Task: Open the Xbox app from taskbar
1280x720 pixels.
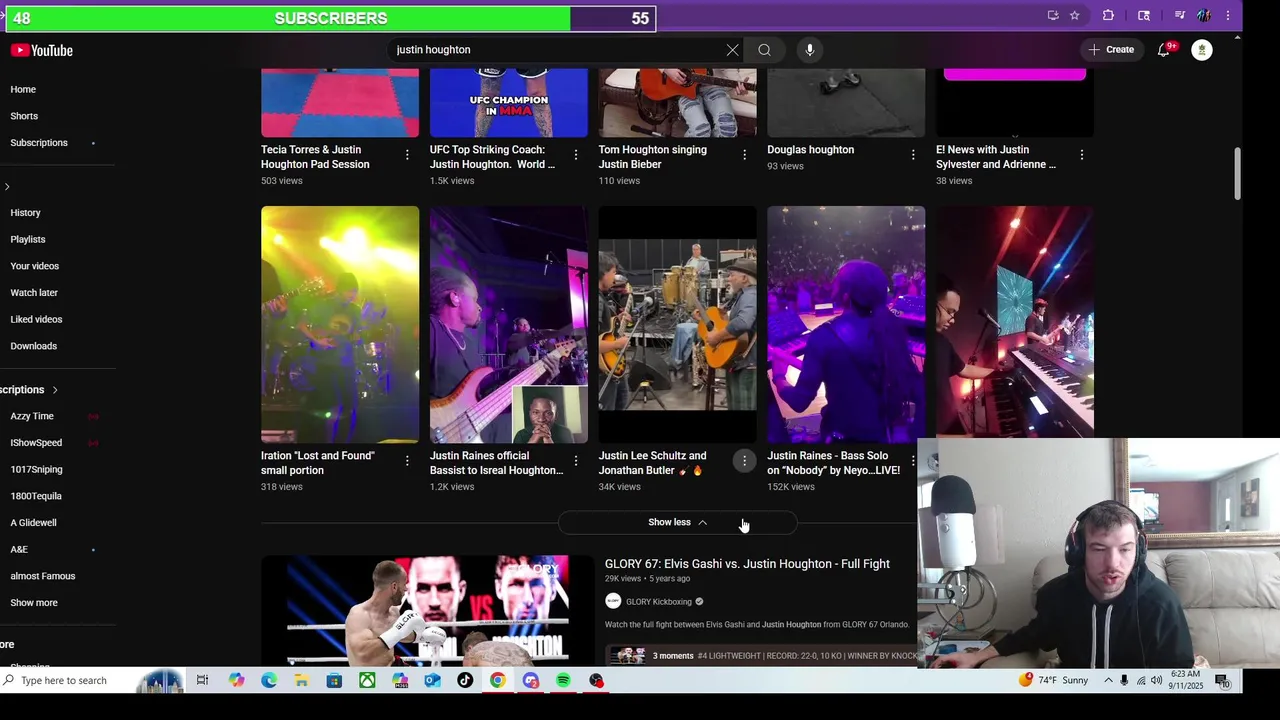Action: [367, 681]
